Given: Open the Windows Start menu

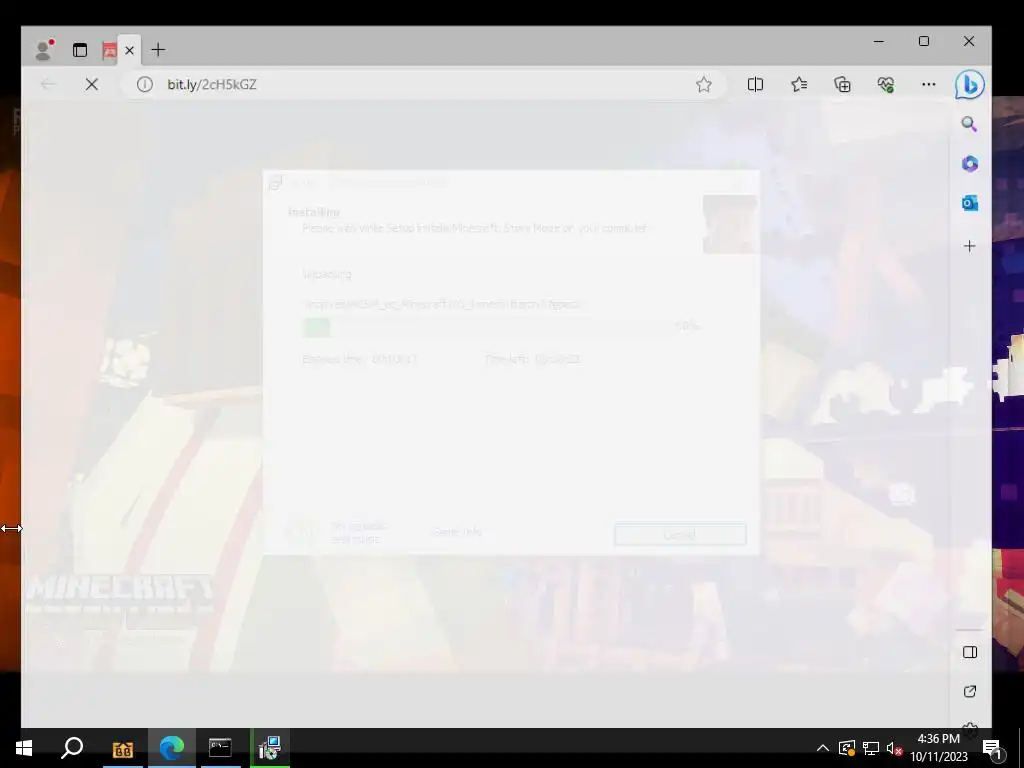Looking at the screenshot, I should 24,748.
